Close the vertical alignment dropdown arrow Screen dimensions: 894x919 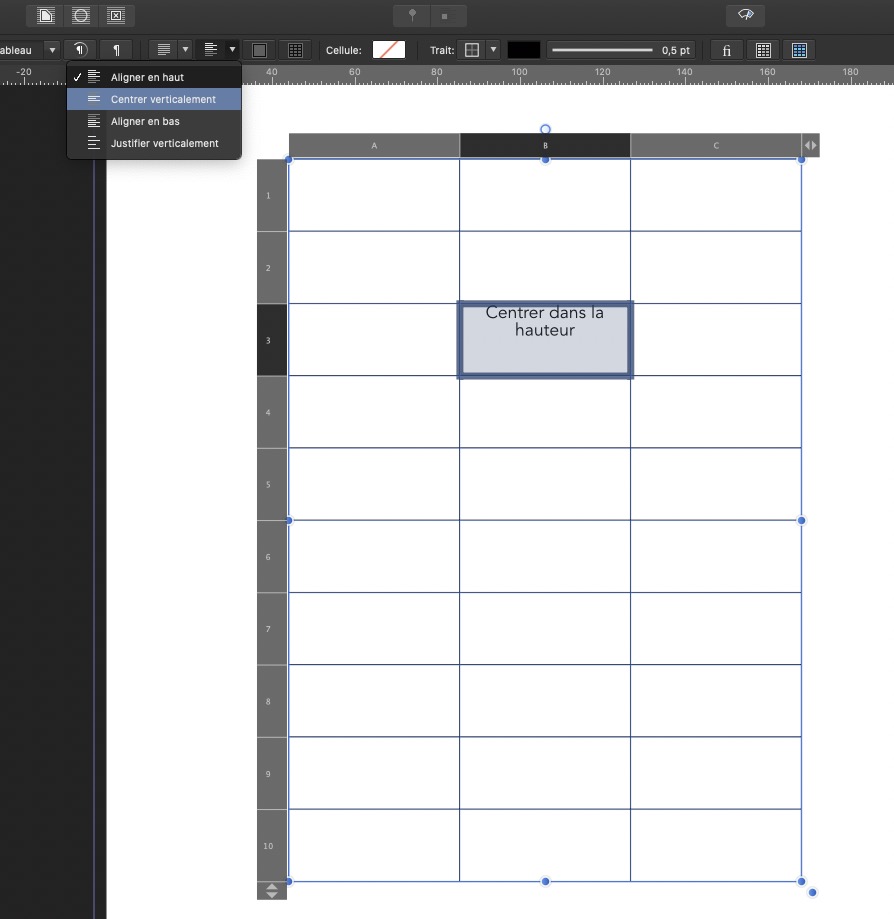pyautogui.click(x=232, y=50)
